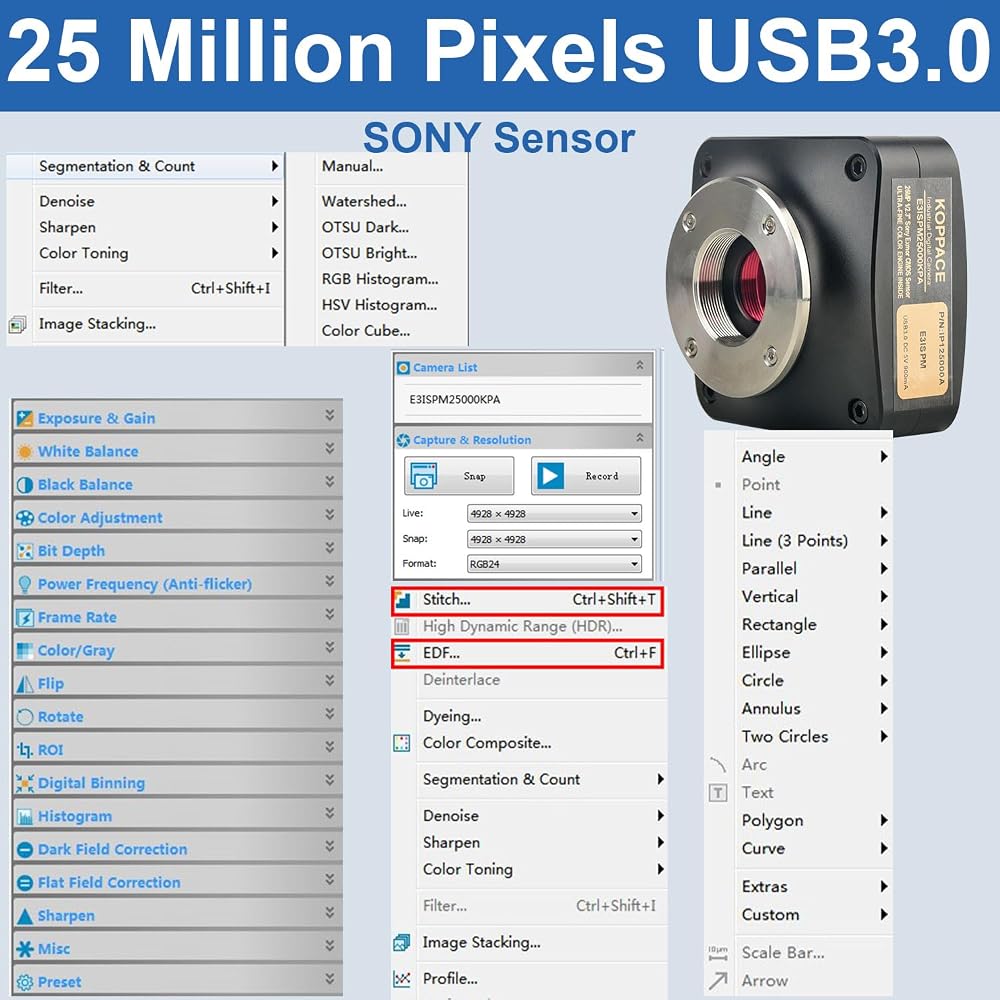Viewport: 1000px width, 1000px height.
Task: Choose Stitch... from the menu
Action: click(x=528, y=601)
